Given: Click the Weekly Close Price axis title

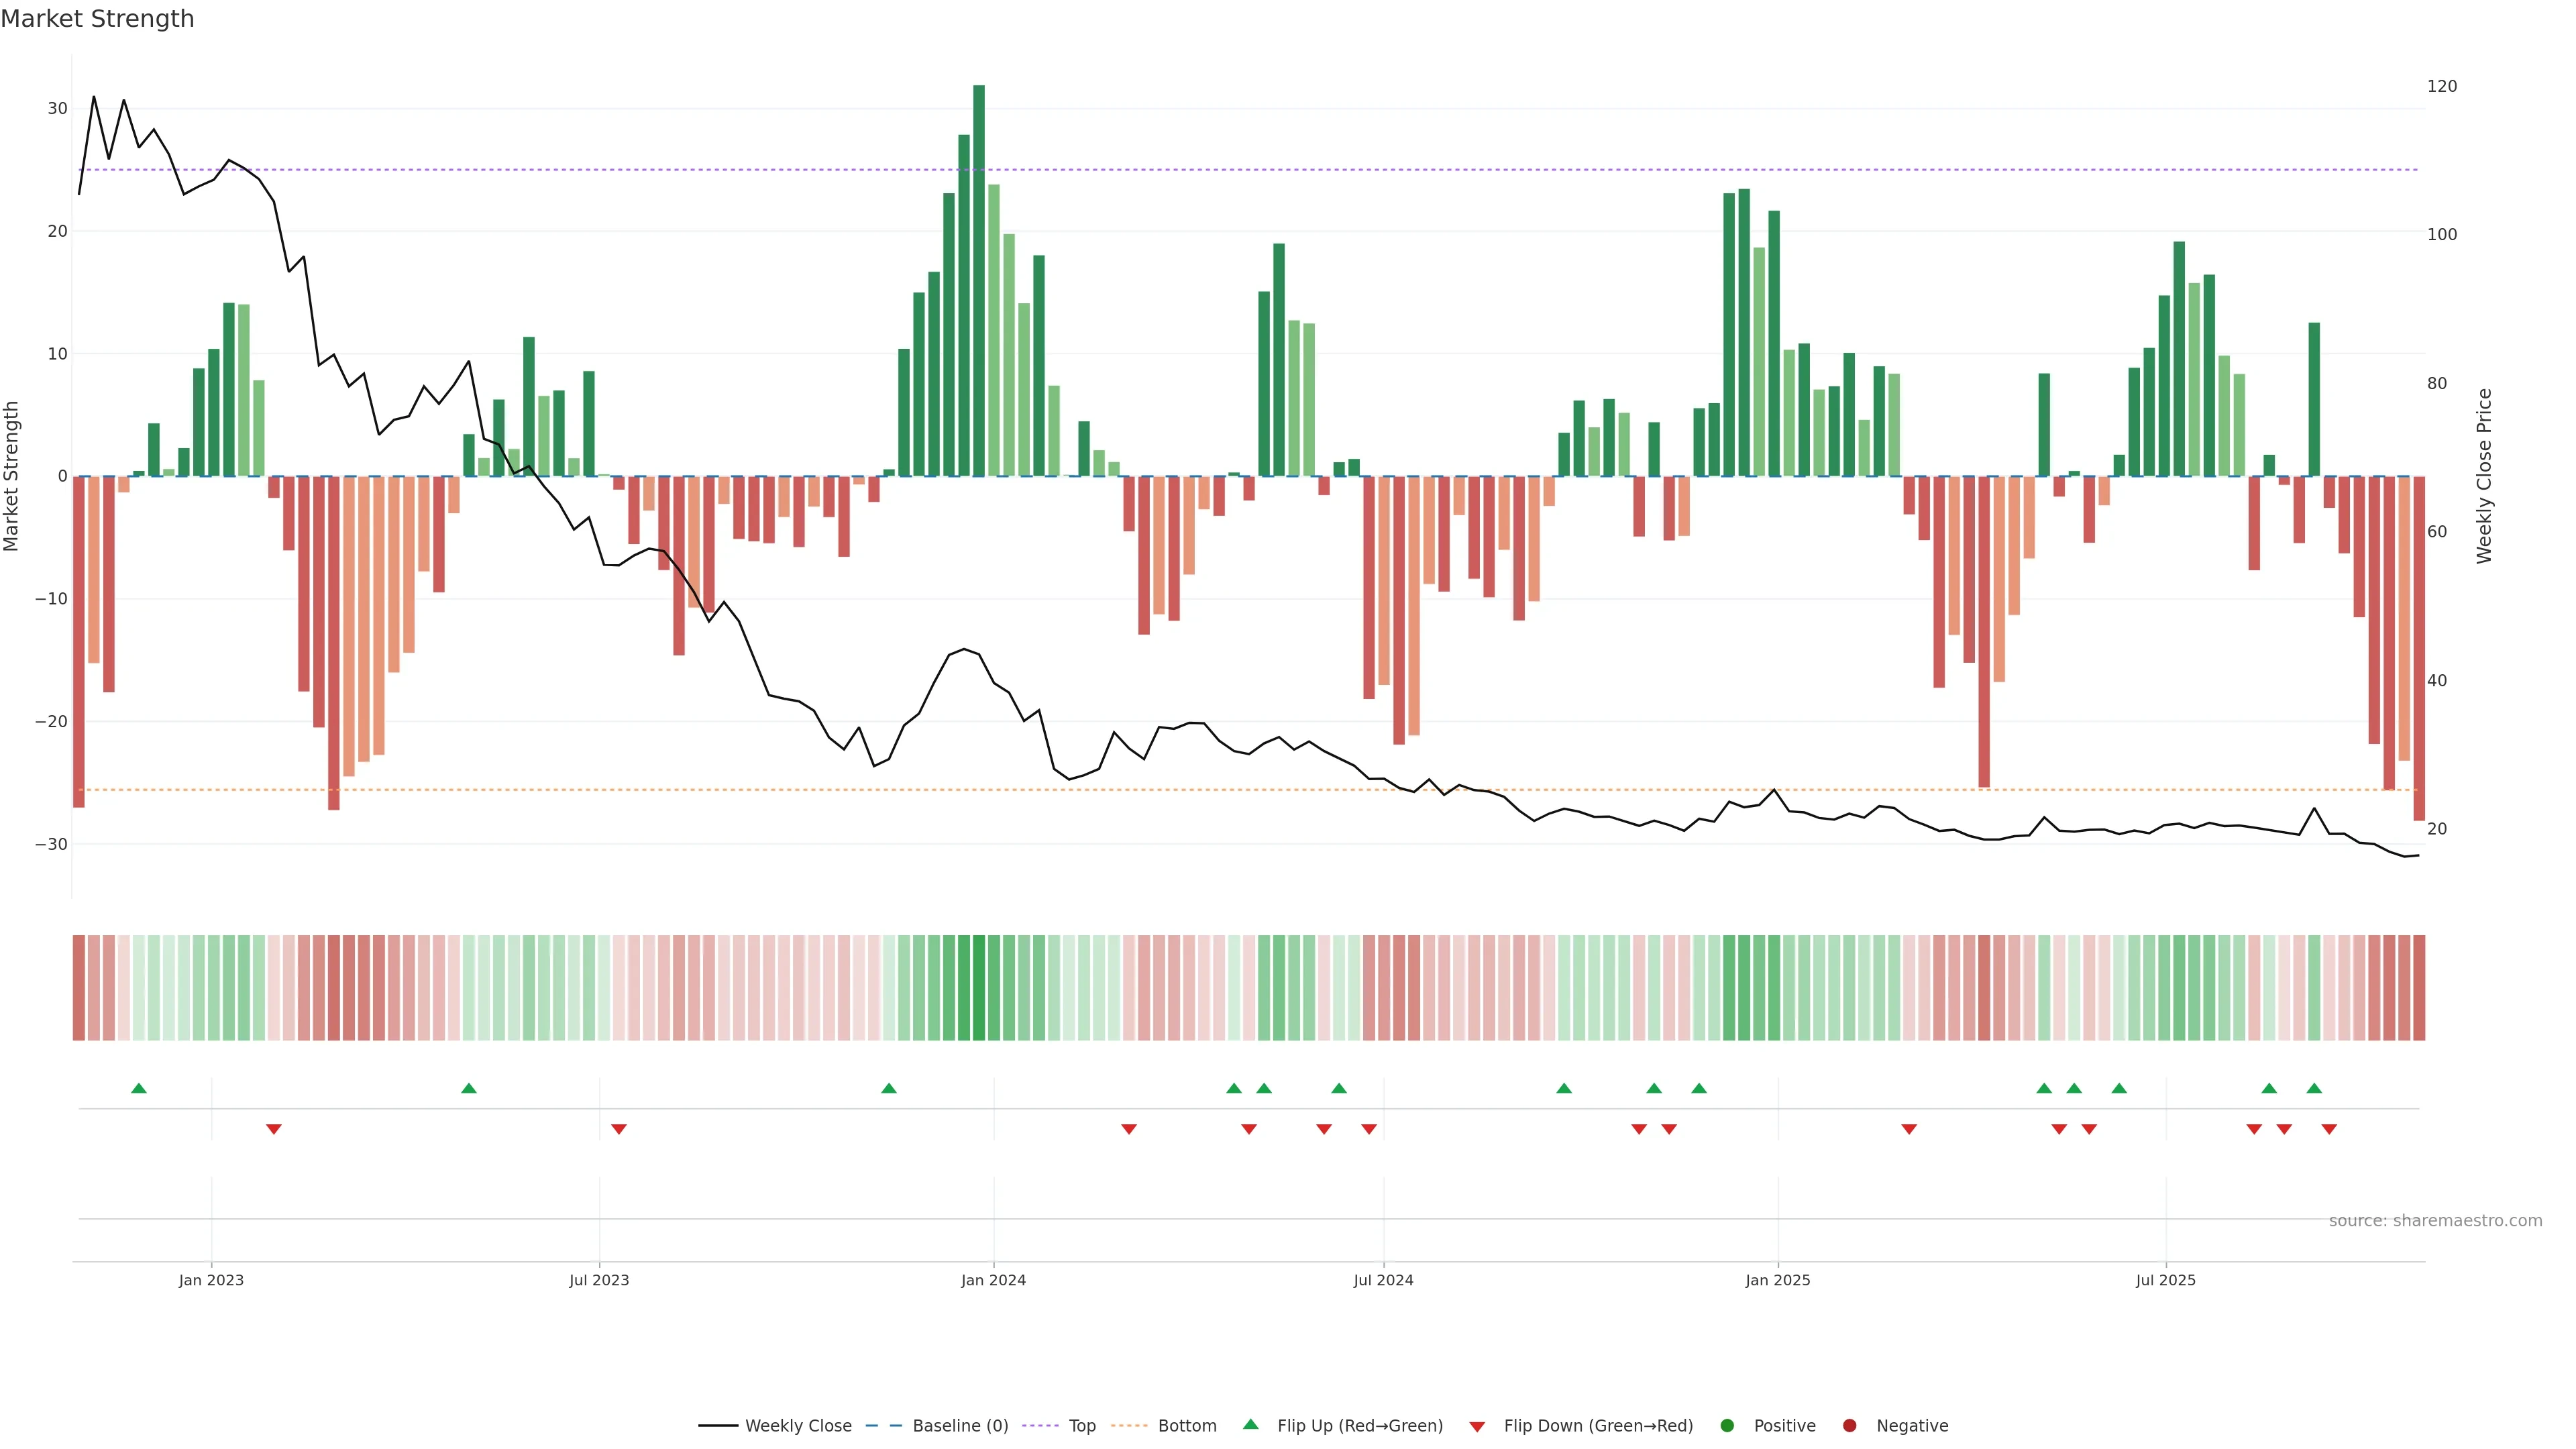Looking at the screenshot, I should 2484,476.
